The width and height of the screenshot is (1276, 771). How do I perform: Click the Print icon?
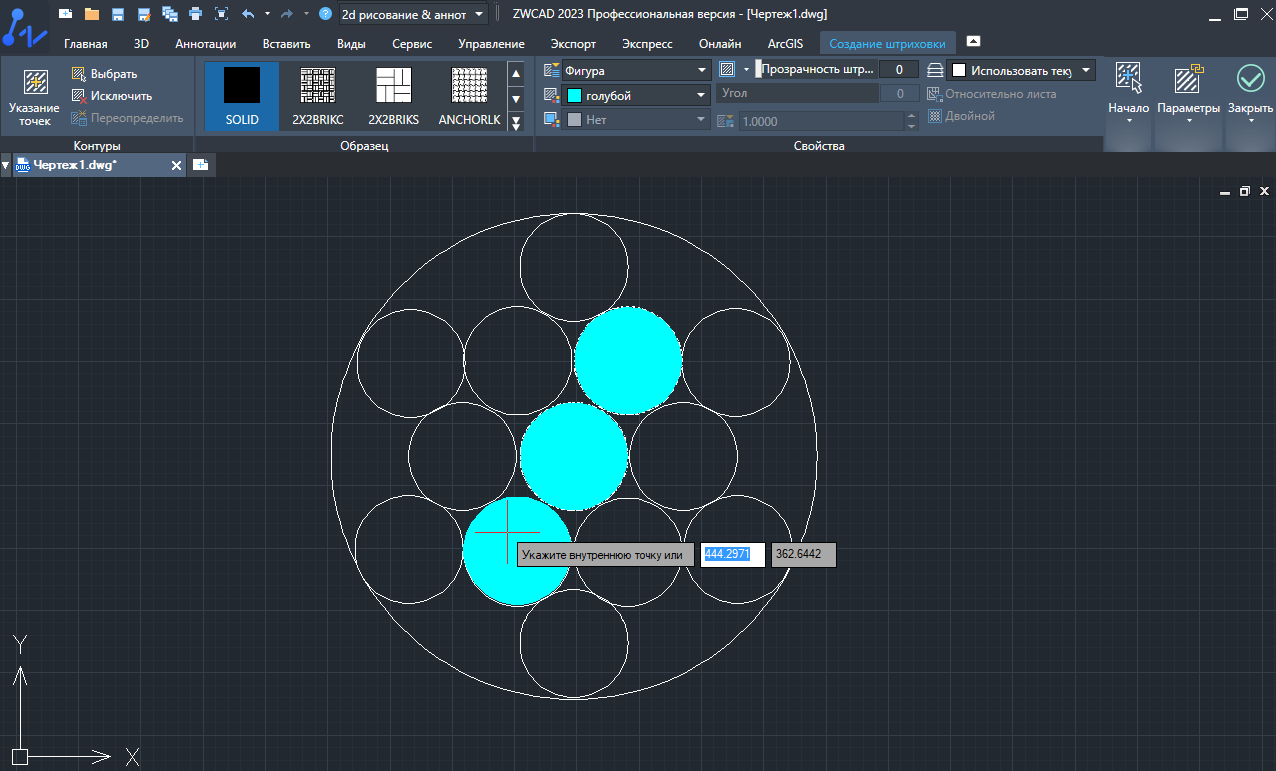[x=195, y=14]
